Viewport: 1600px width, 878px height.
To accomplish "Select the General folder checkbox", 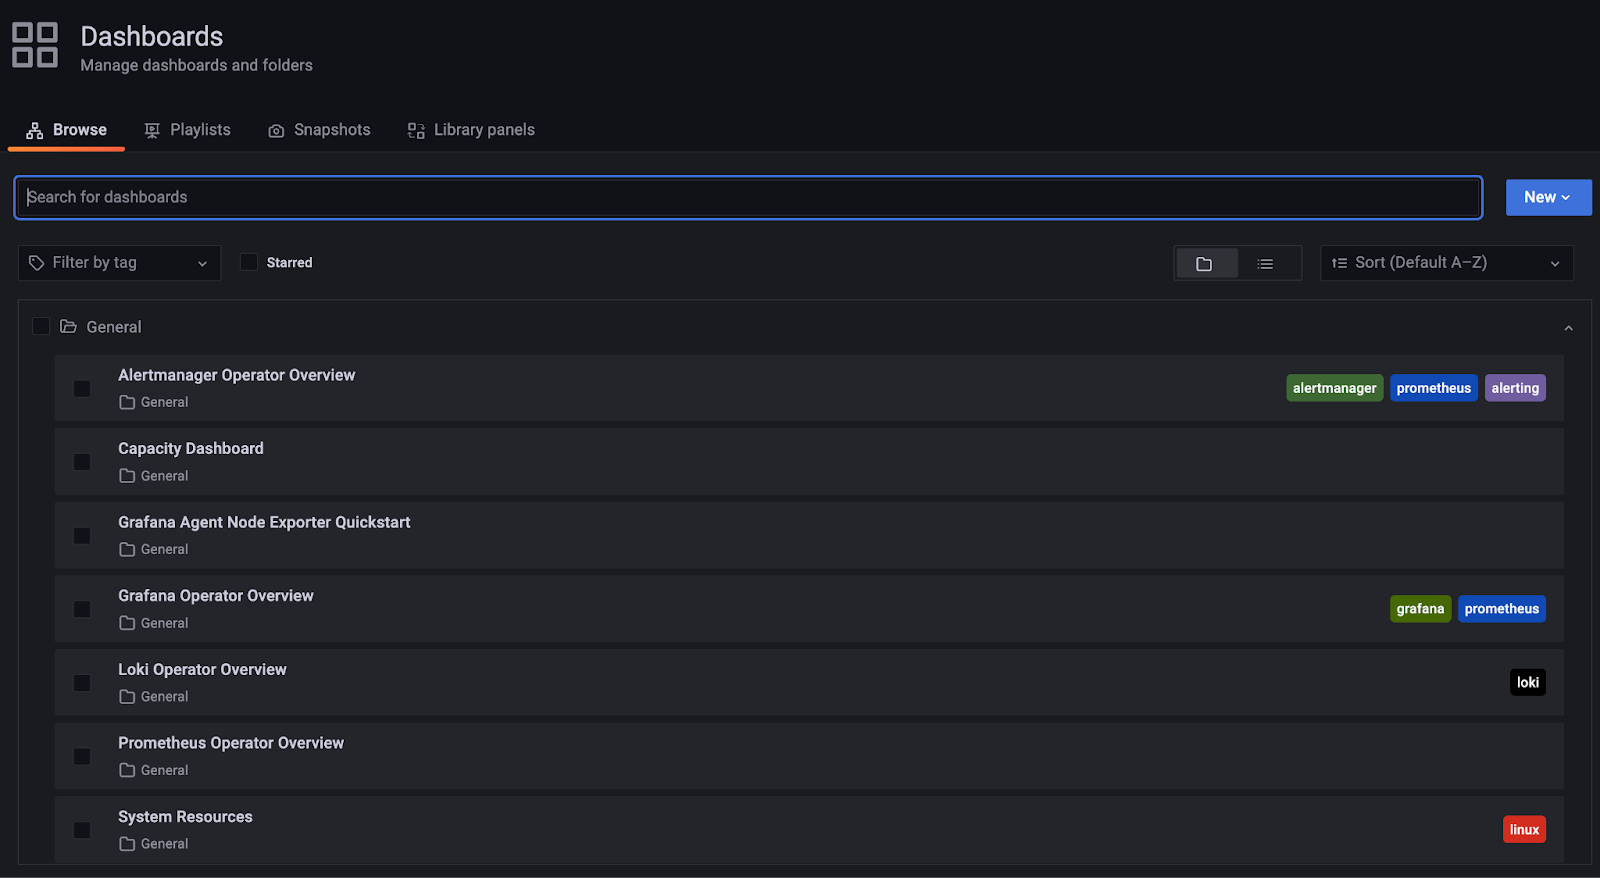I will coord(41,326).
